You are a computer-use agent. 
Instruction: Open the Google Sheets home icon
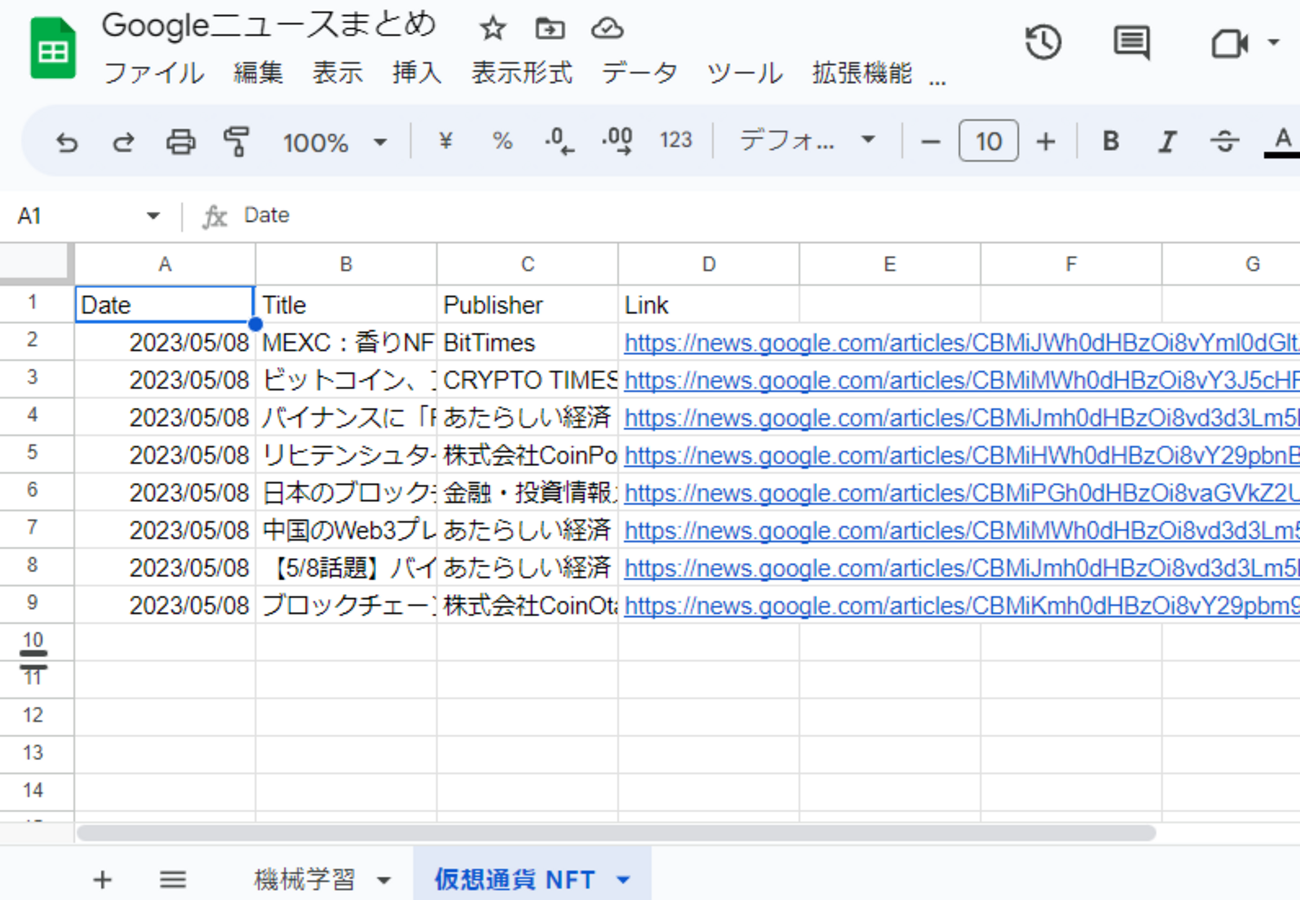pyautogui.click(x=53, y=48)
